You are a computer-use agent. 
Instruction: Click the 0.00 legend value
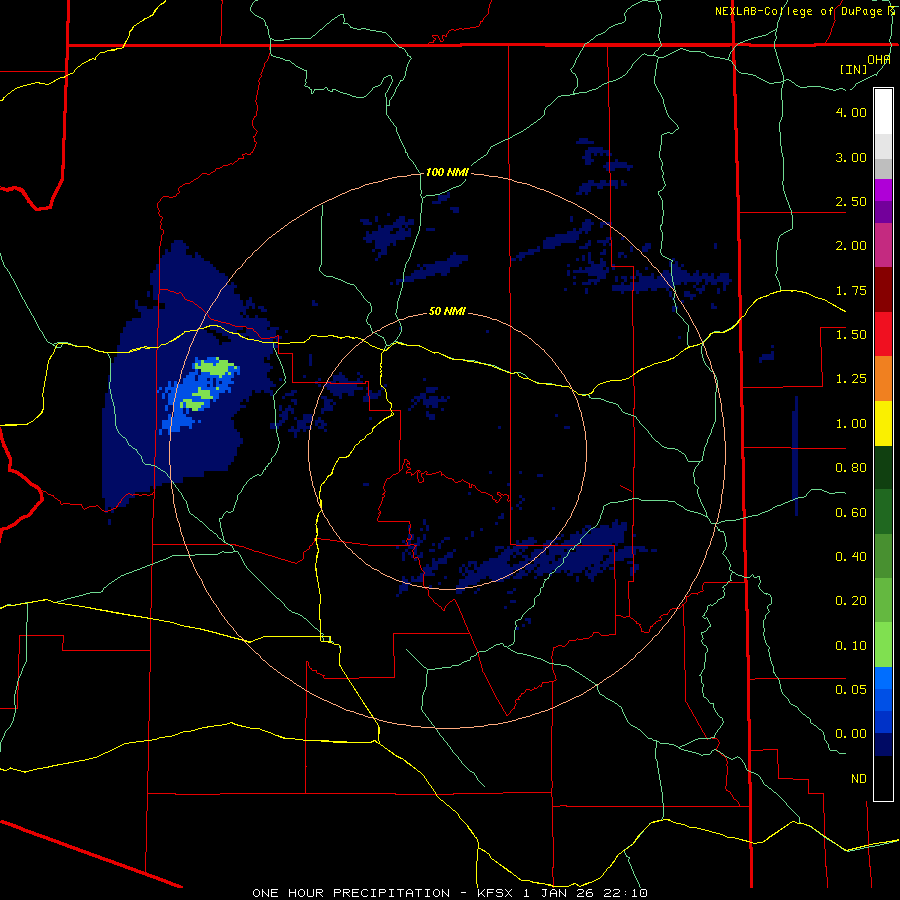pyautogui.click(x=851, y=734)
